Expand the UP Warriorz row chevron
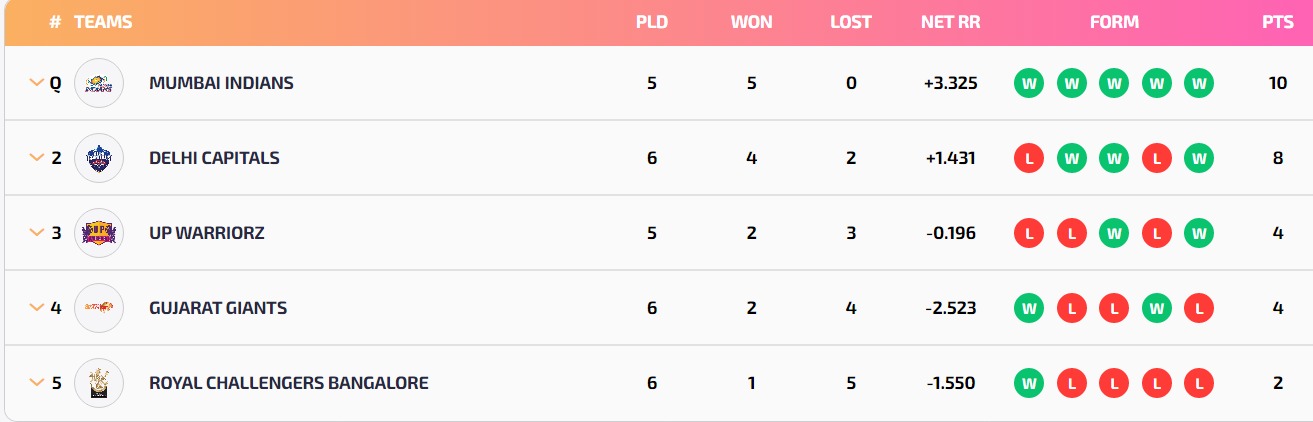 point(37,233)
